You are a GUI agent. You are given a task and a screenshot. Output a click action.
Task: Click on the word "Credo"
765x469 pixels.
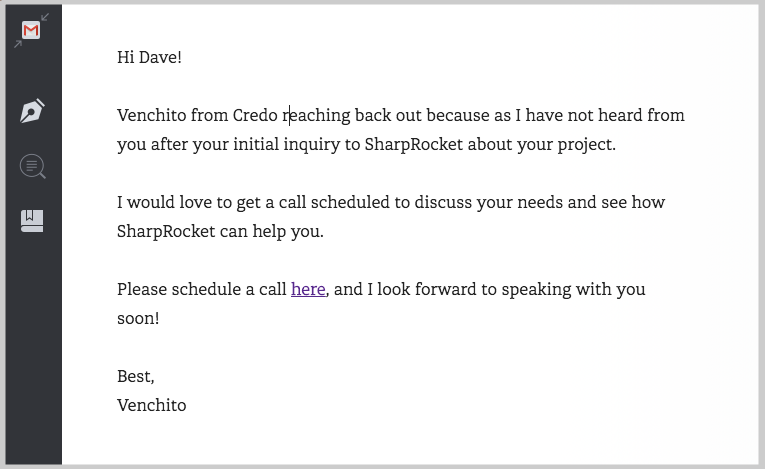pos(255,115)
